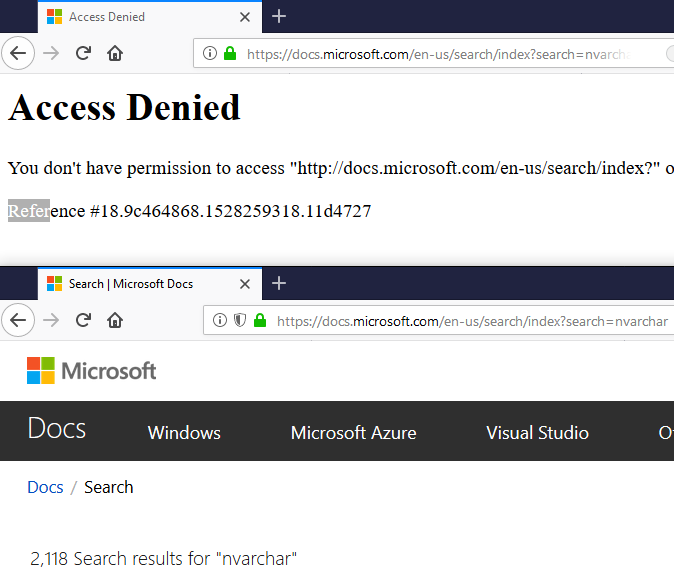
Task: Go back in the Access Denied browser window
Action: 18,53
